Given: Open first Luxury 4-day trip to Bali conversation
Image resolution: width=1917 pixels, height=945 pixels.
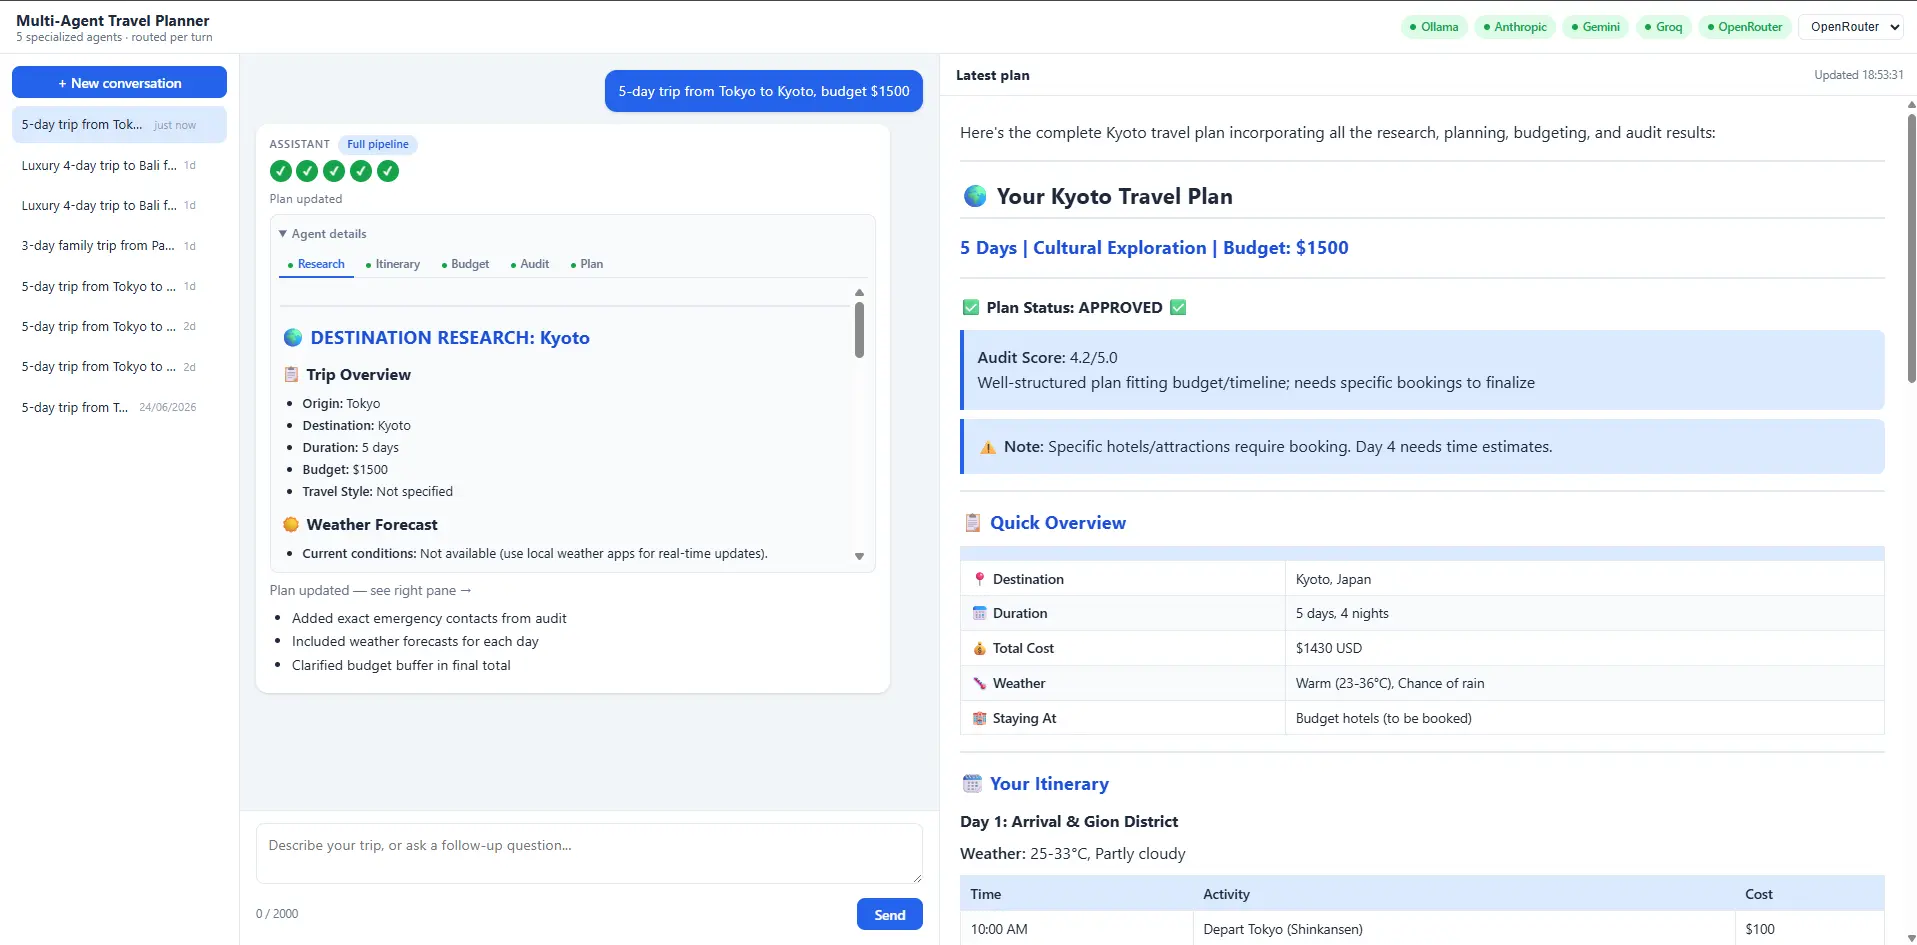Looking at the screenshot, I should [x=119, y=165].
